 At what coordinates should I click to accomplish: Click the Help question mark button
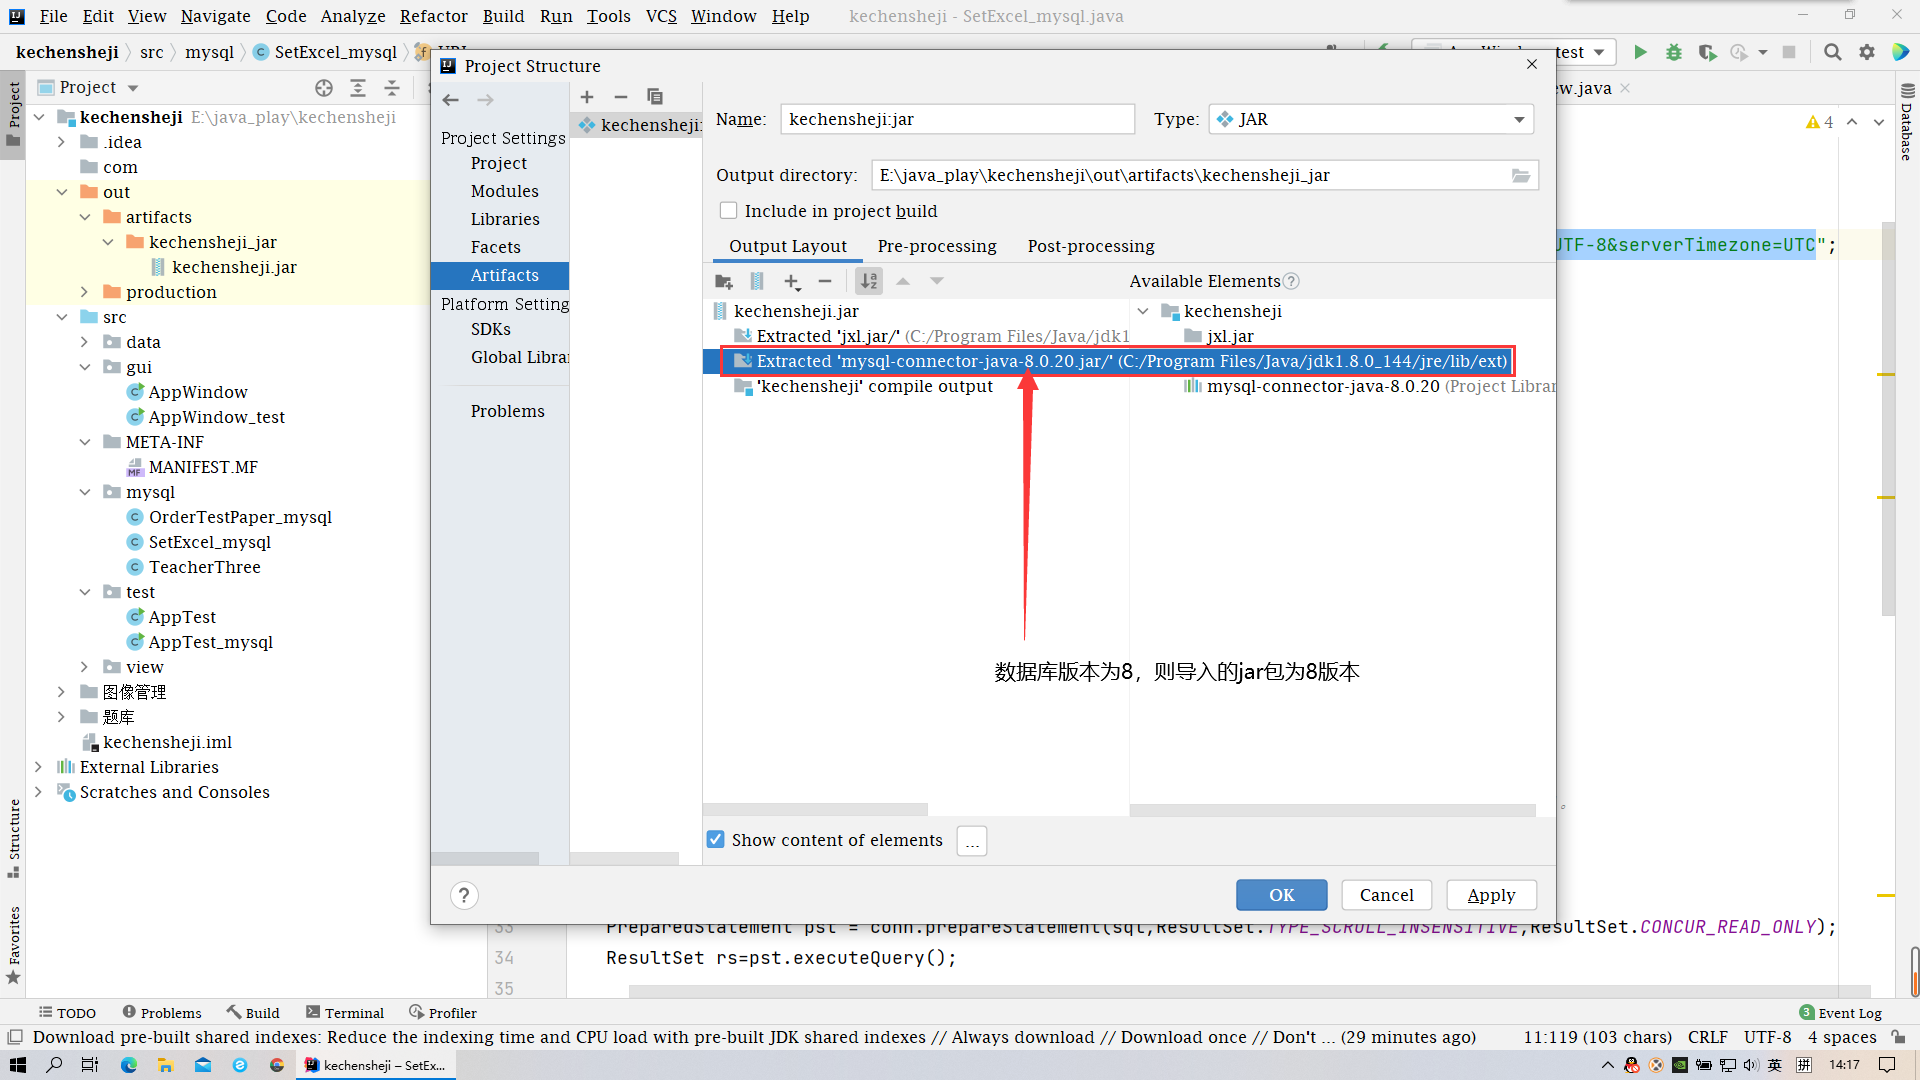tap(464, 895)
